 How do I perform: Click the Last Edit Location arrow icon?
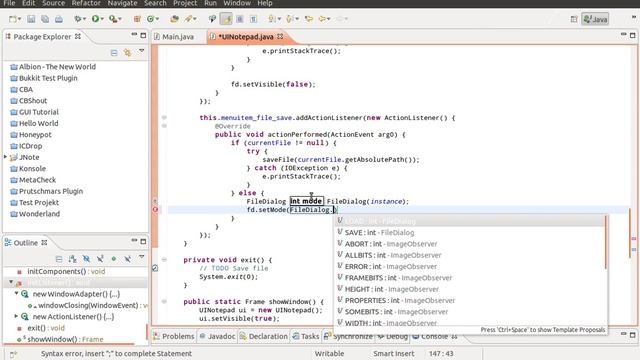[x=309, y=19]
